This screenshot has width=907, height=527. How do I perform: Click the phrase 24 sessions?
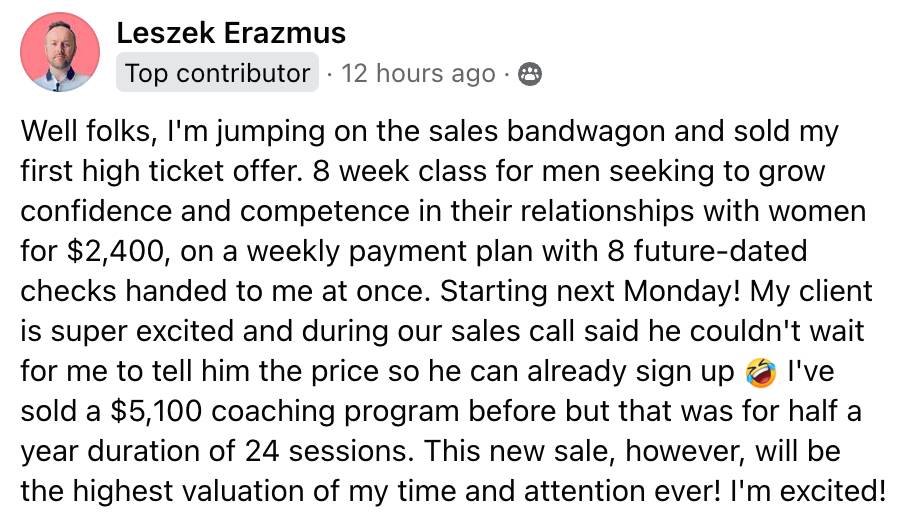click(x=329, y=451)
